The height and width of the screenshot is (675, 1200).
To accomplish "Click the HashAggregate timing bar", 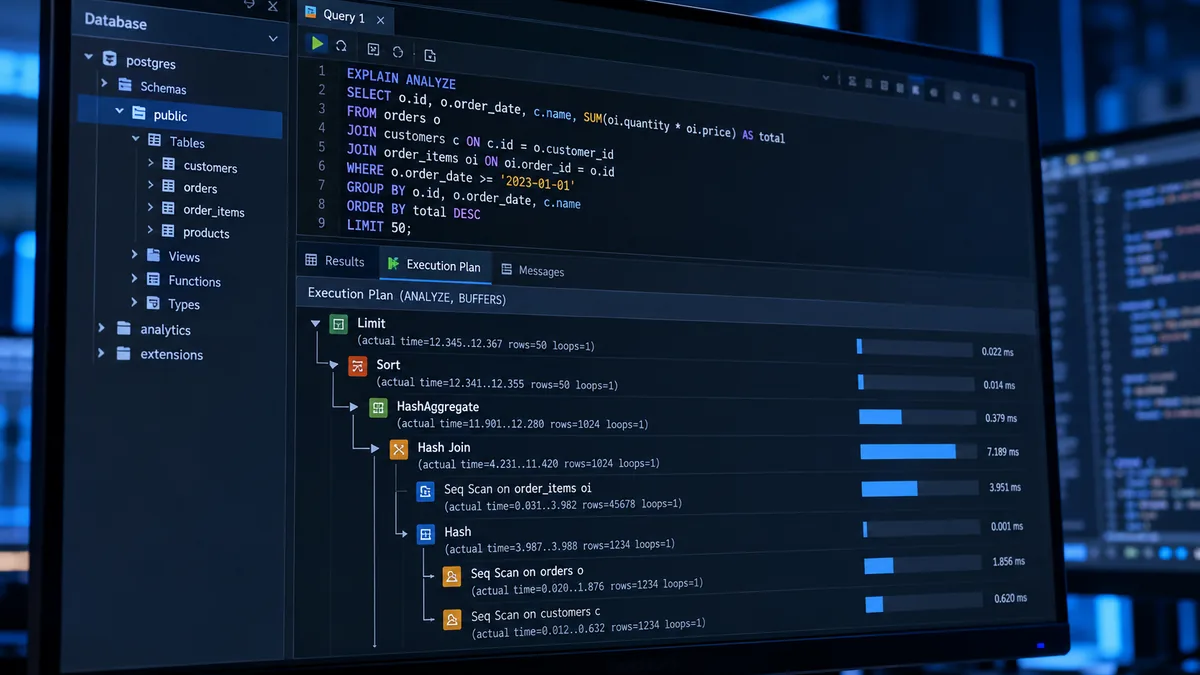I will tap(917, 417).
